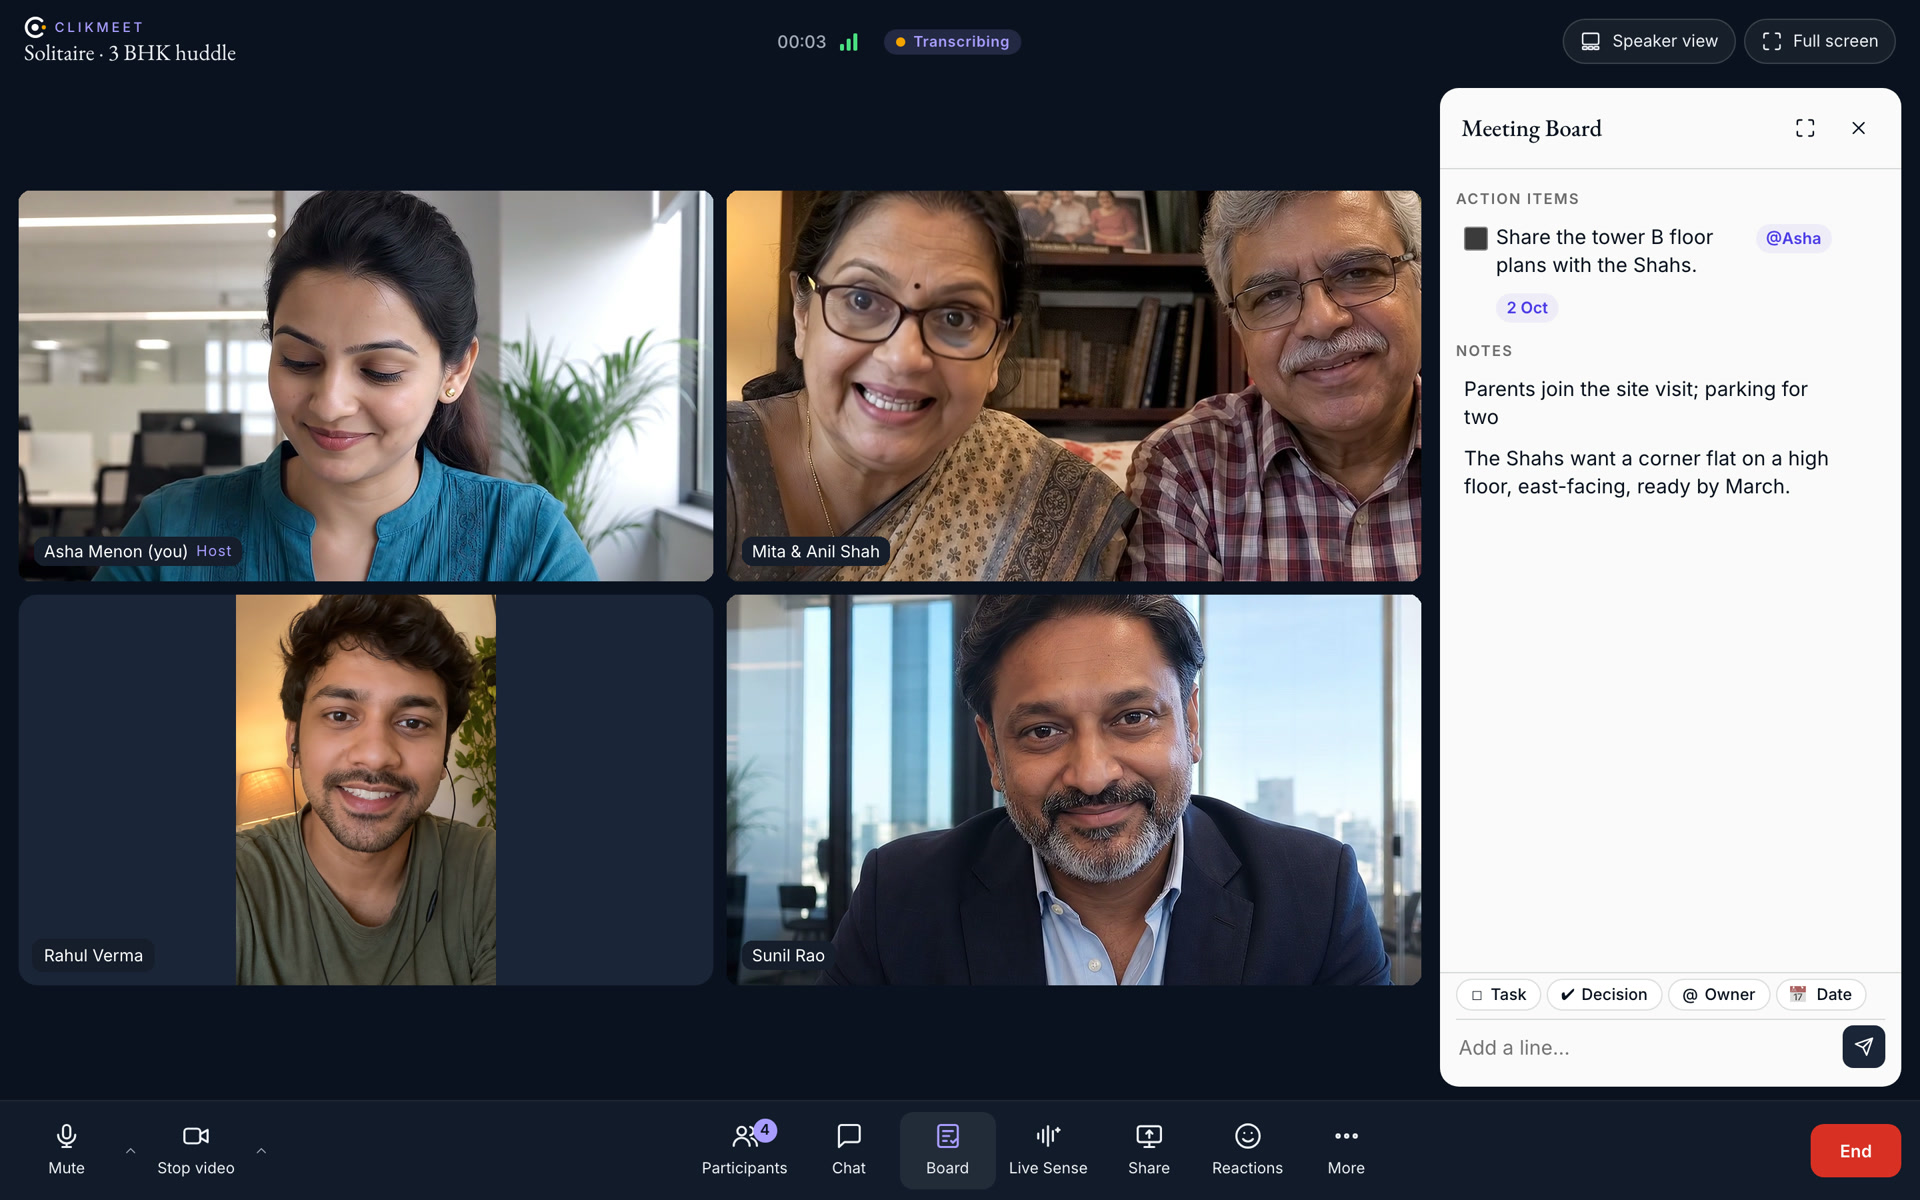
Task: Expand Meeting Board to full size
Action: pyautogui.click(x=1805, y=128)
